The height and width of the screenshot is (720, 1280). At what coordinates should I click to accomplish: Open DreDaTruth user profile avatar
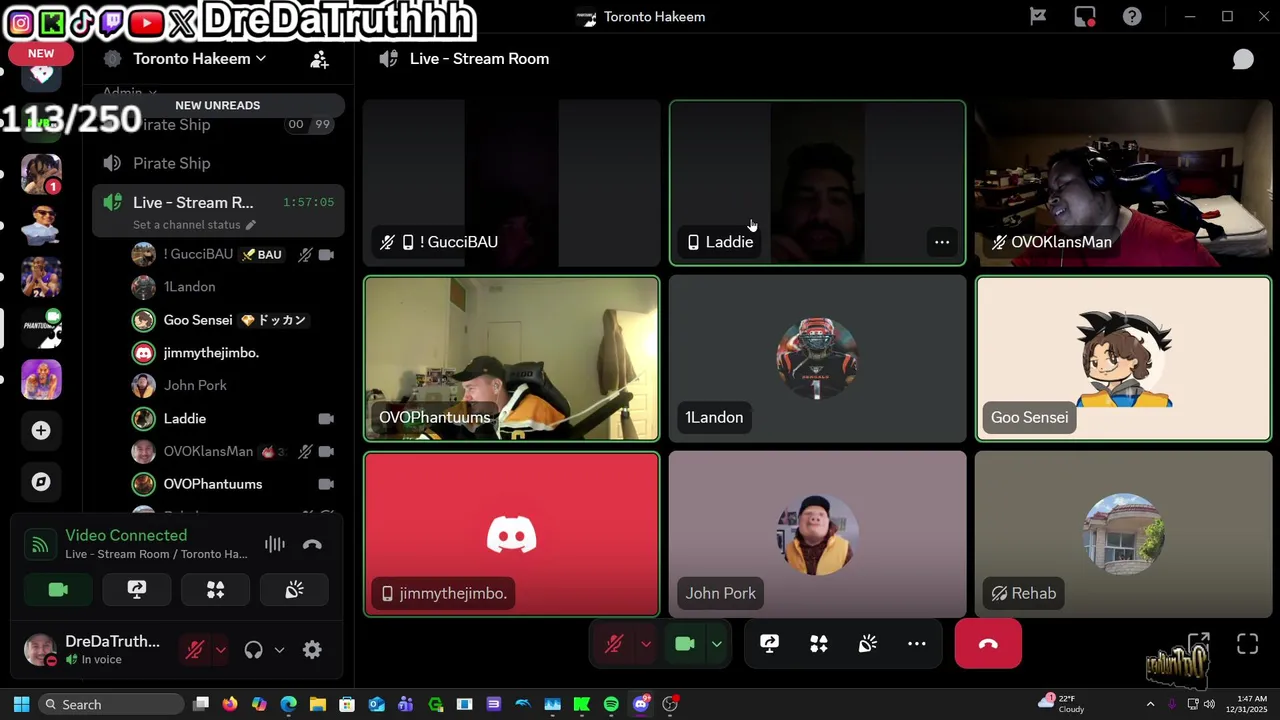(x=40, y=650)
